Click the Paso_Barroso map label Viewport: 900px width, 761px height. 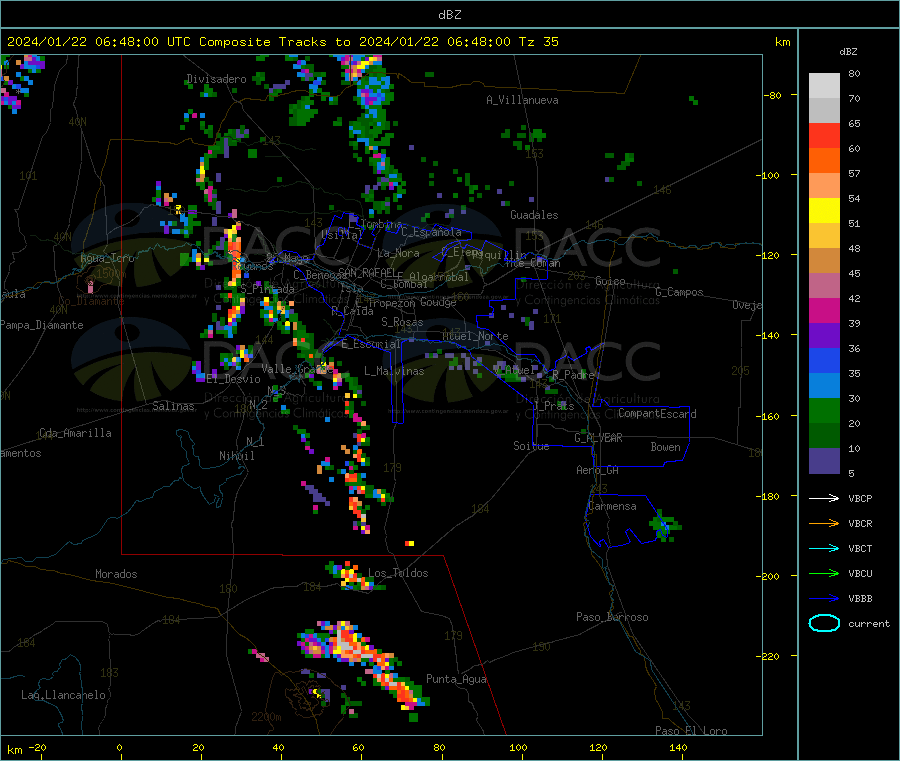(612, 617)
